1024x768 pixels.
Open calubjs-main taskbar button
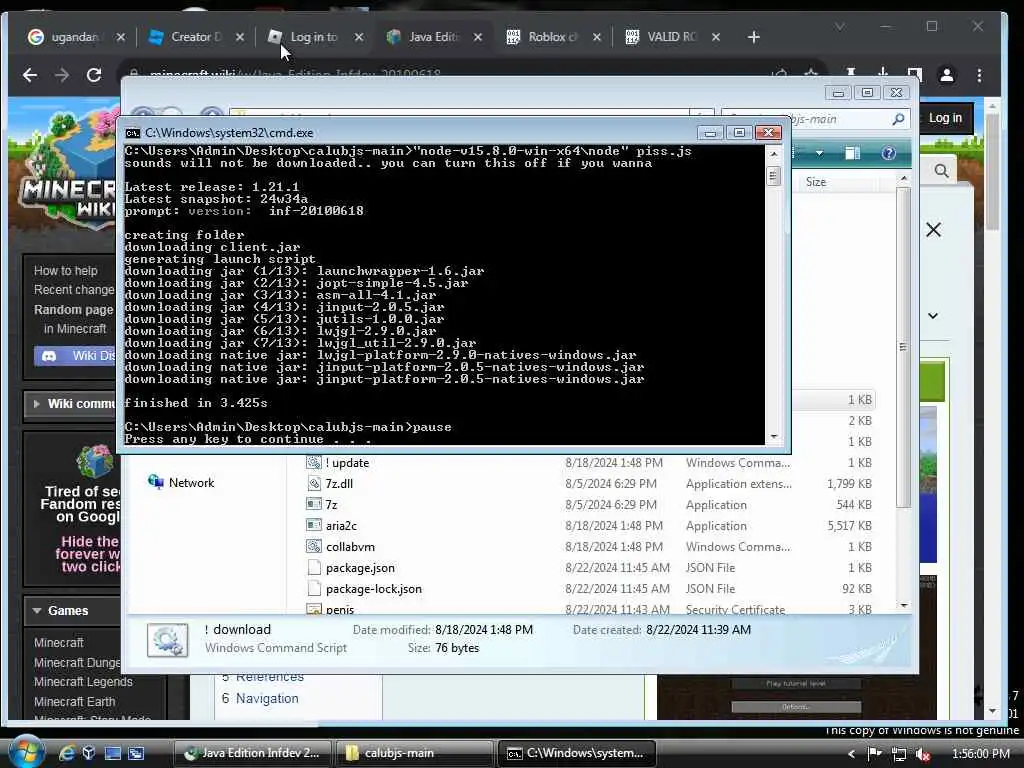414,753
